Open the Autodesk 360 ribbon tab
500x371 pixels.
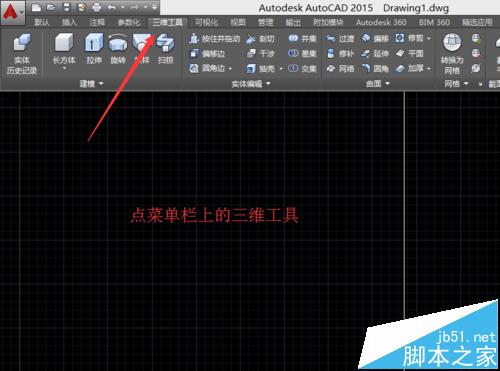tap(381, 23)
